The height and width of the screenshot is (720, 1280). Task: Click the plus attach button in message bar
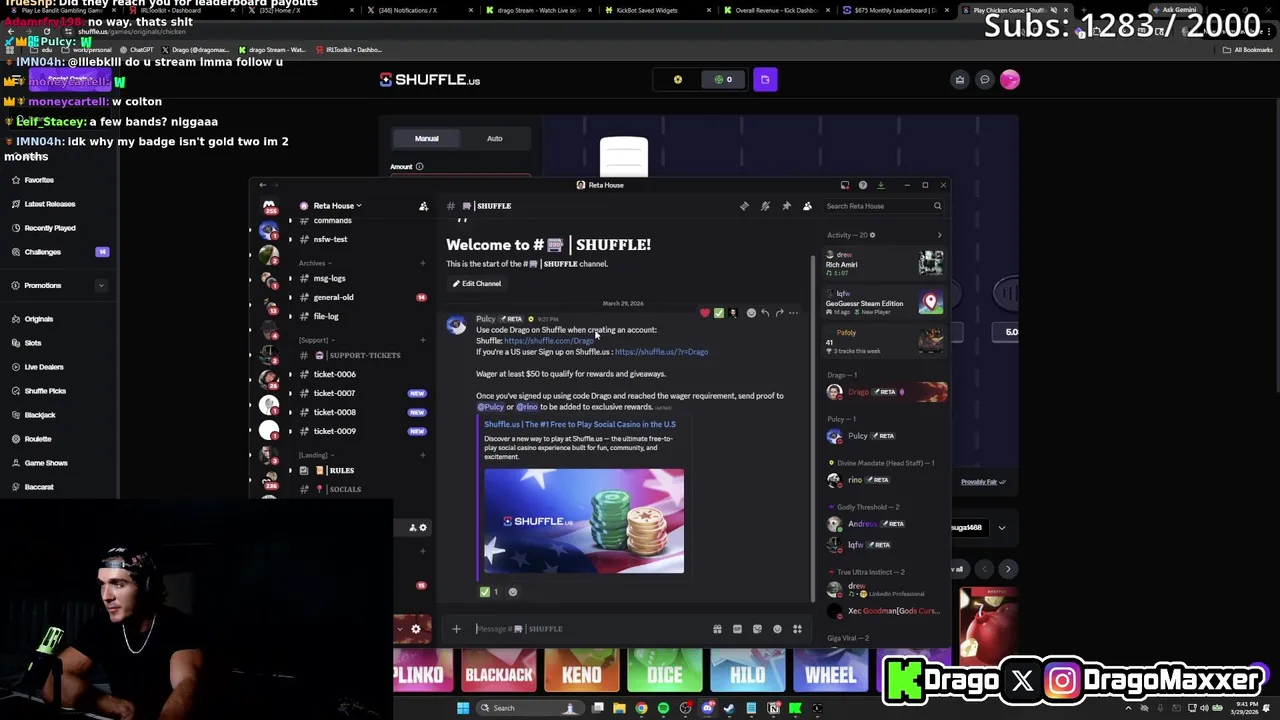pos(456,629)
